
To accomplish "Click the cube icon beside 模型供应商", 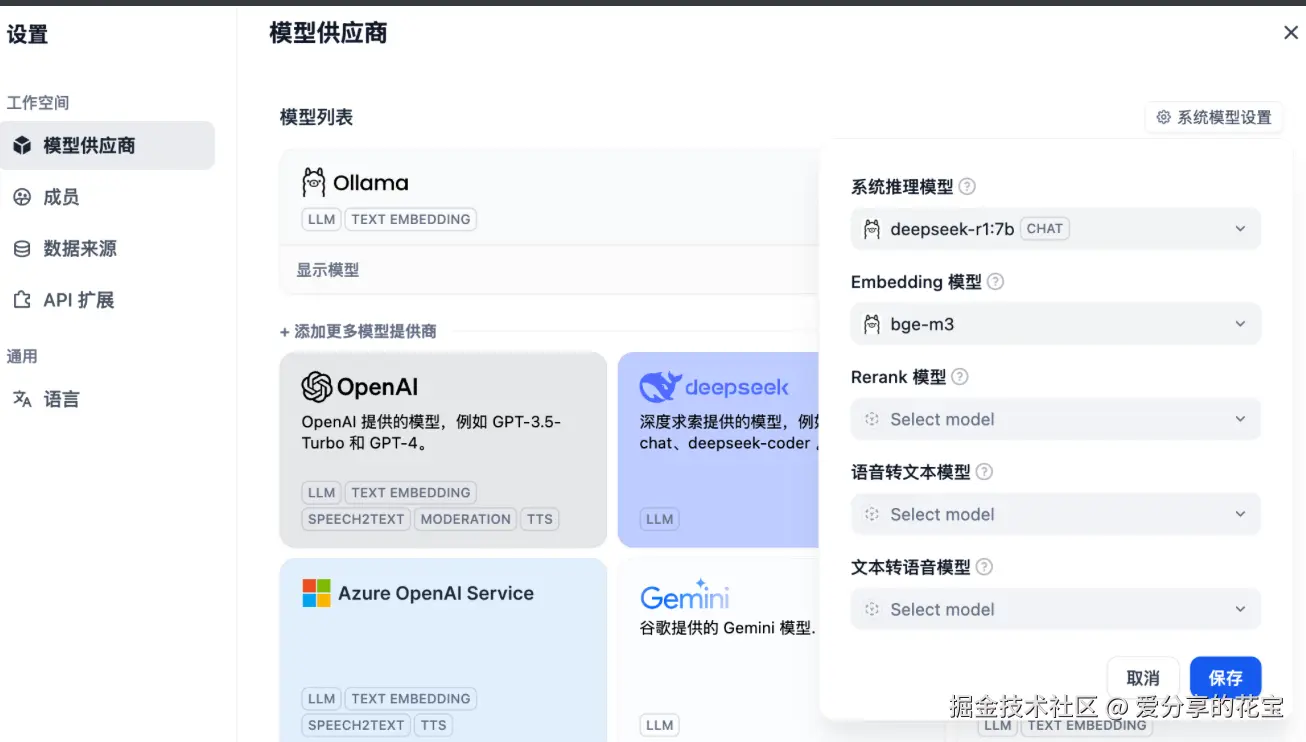I will coord(22,146).
